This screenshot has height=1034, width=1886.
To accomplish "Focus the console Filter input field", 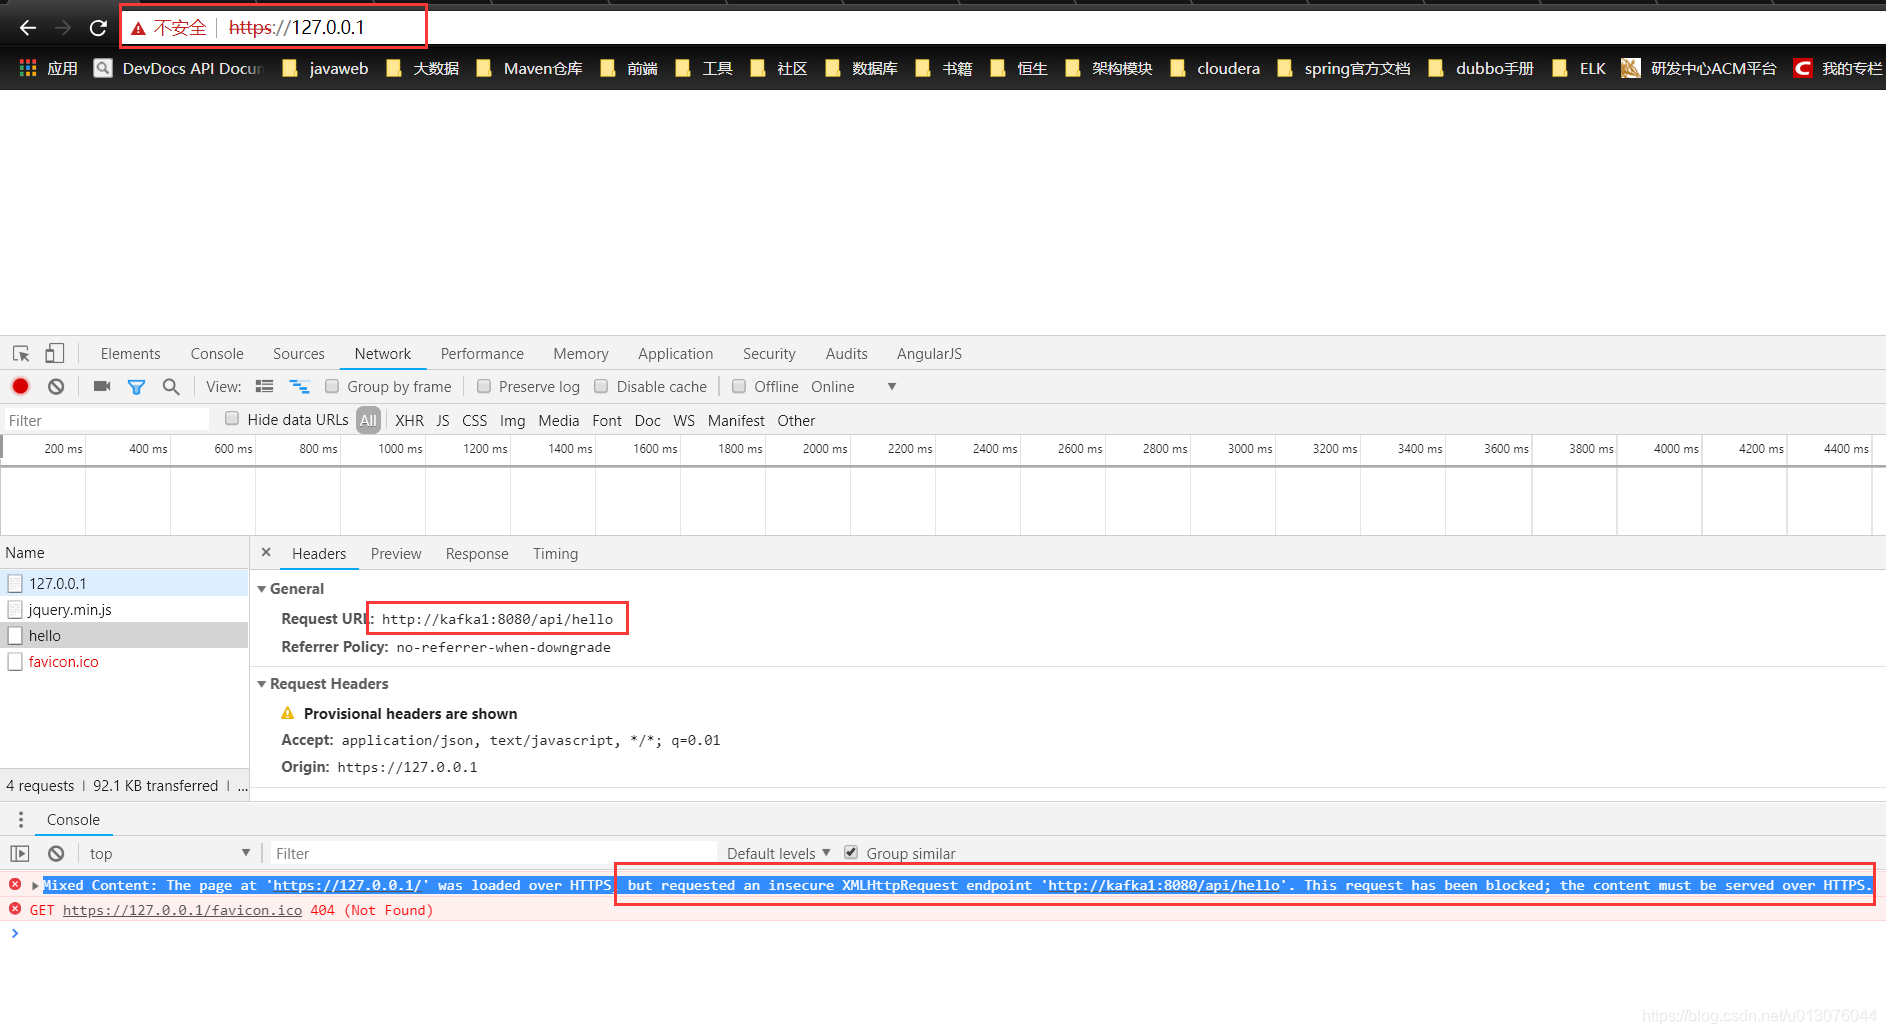I will [494, 853].
